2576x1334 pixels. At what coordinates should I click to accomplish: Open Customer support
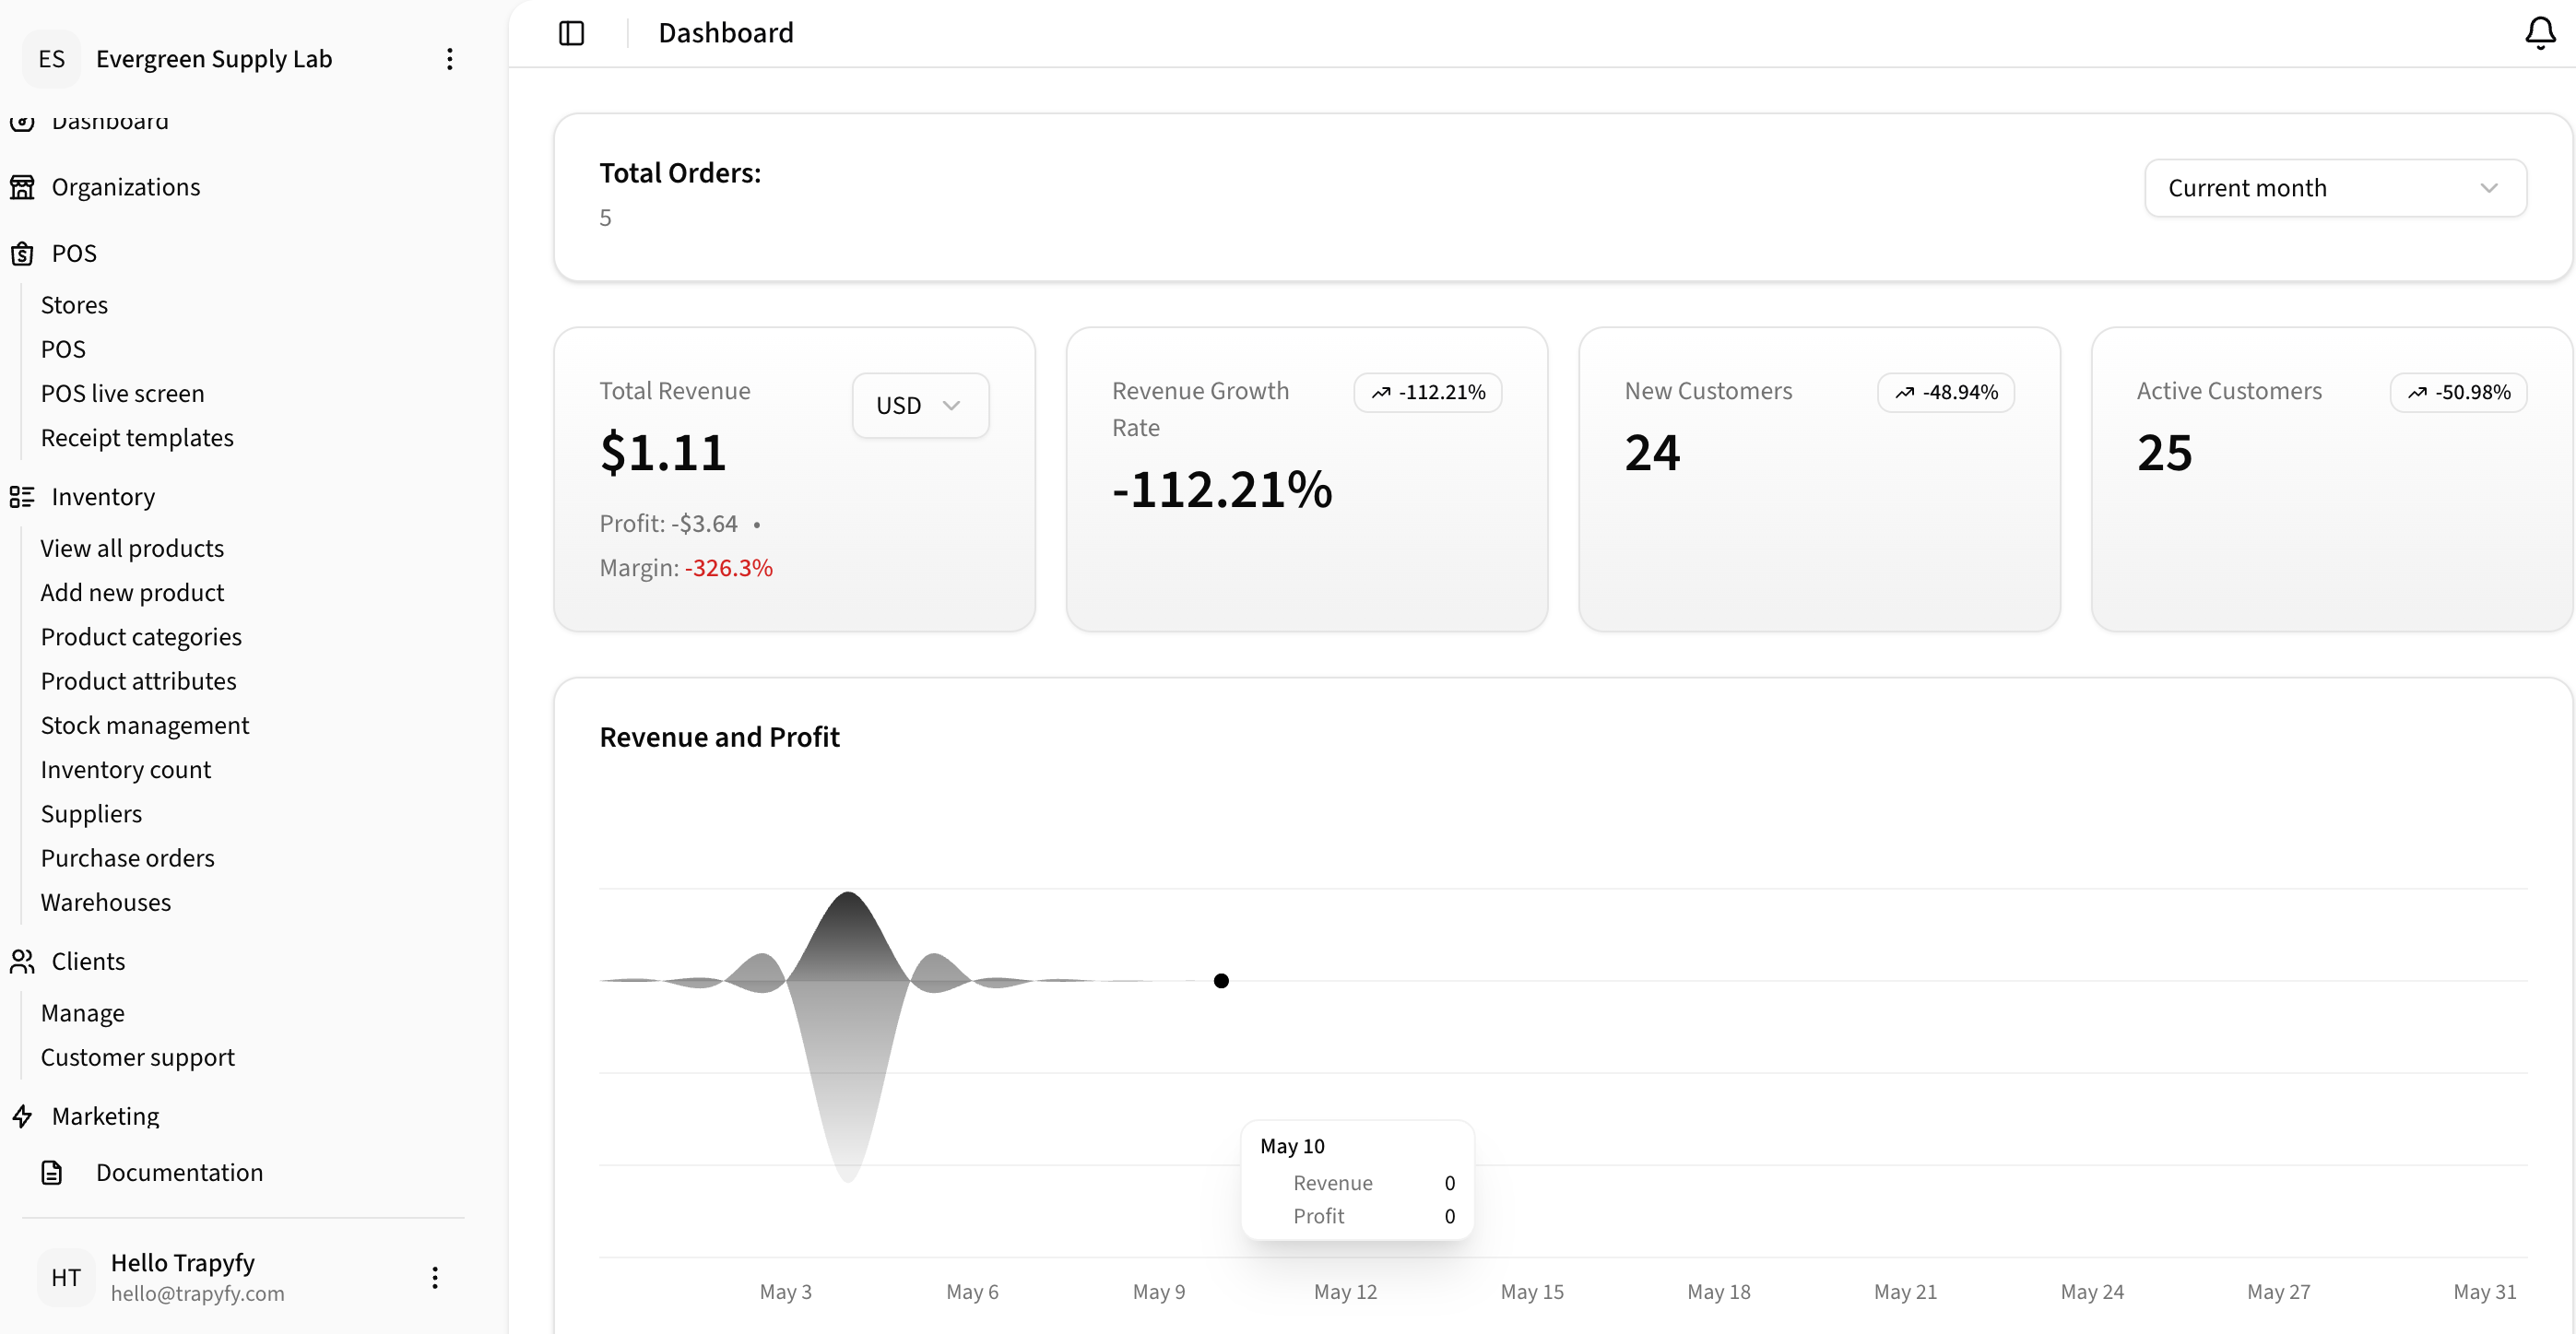(x=138, y=1057)
